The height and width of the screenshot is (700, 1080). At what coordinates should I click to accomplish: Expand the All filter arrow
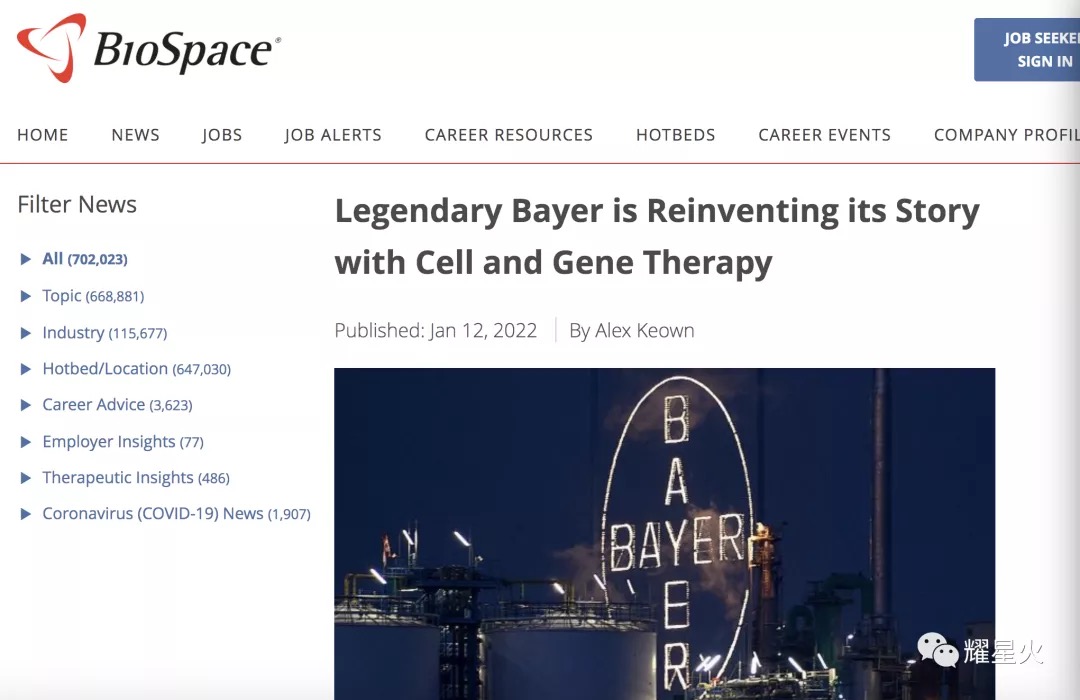click(26, 259)
